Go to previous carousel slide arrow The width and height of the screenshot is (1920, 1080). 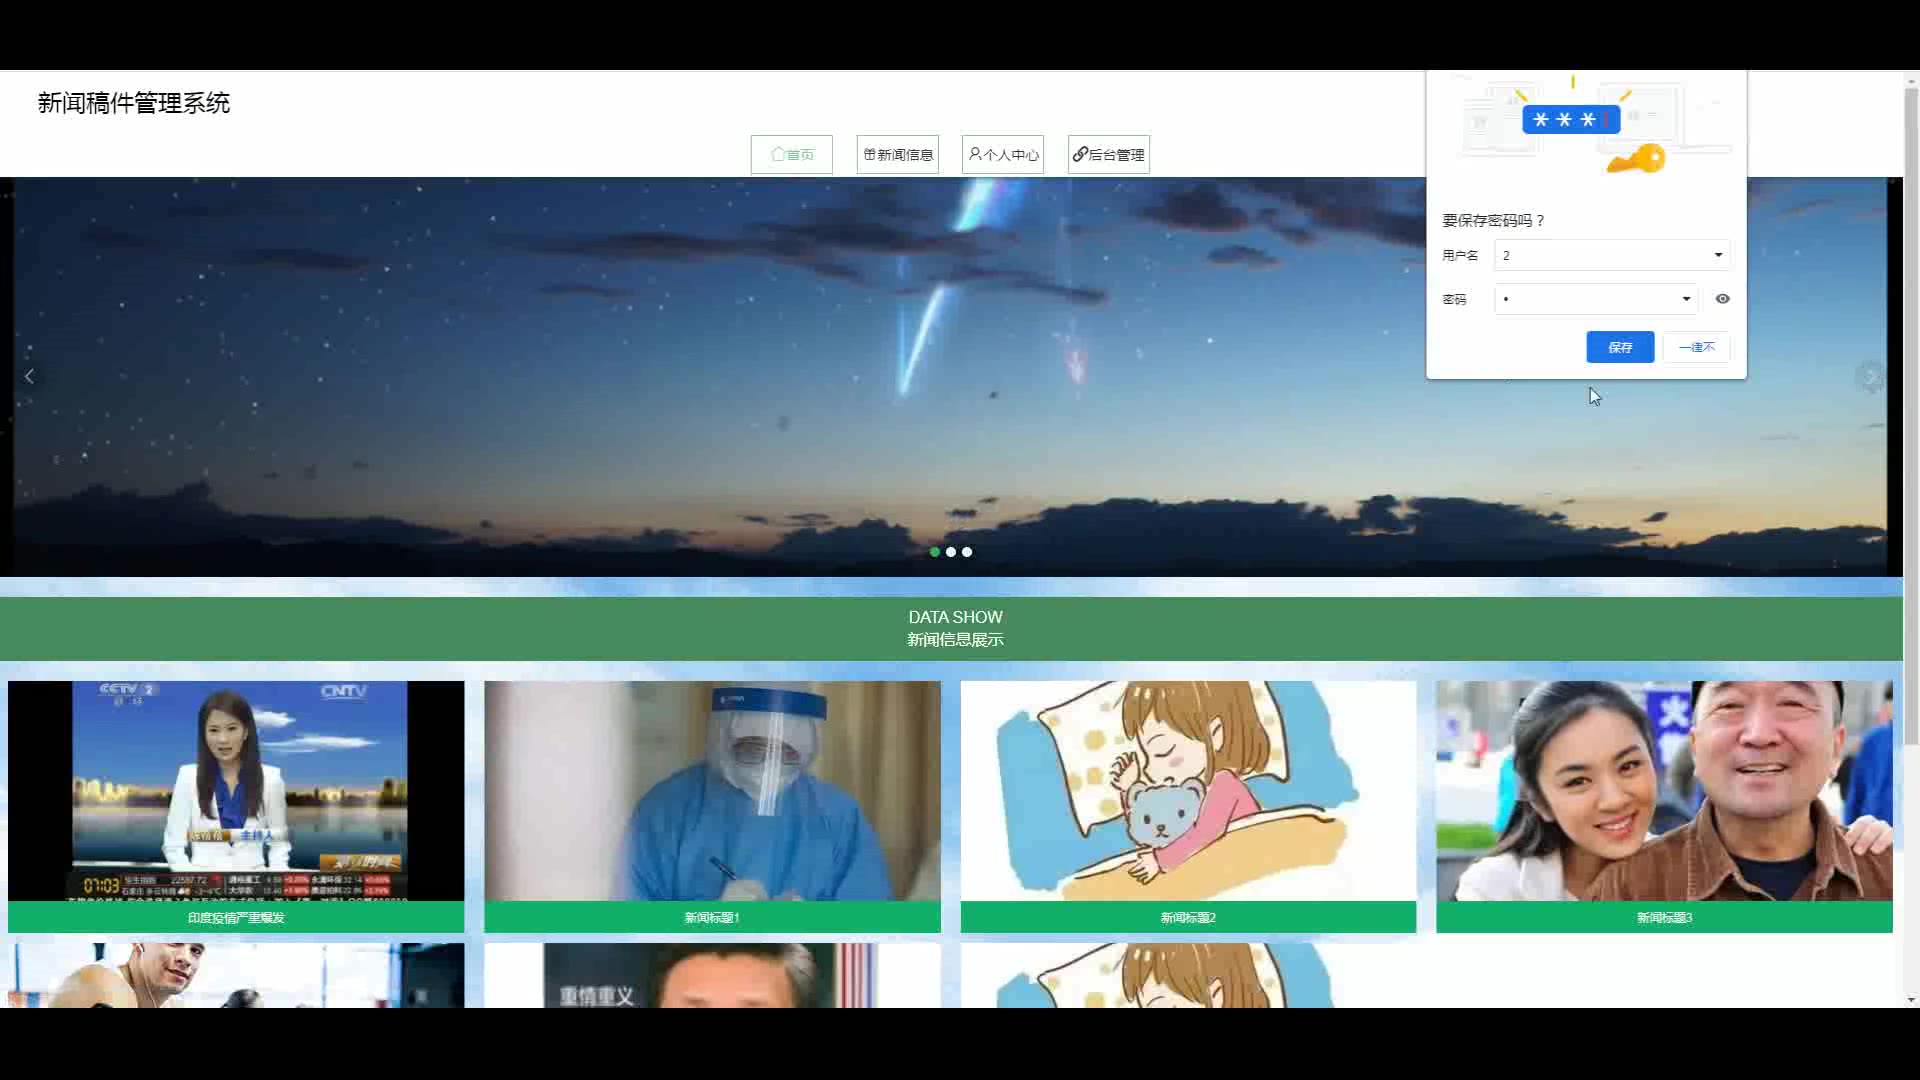[29, 376]
